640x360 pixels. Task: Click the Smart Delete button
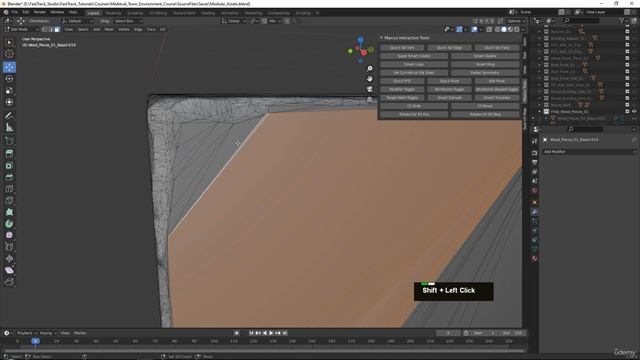(485, 56)
